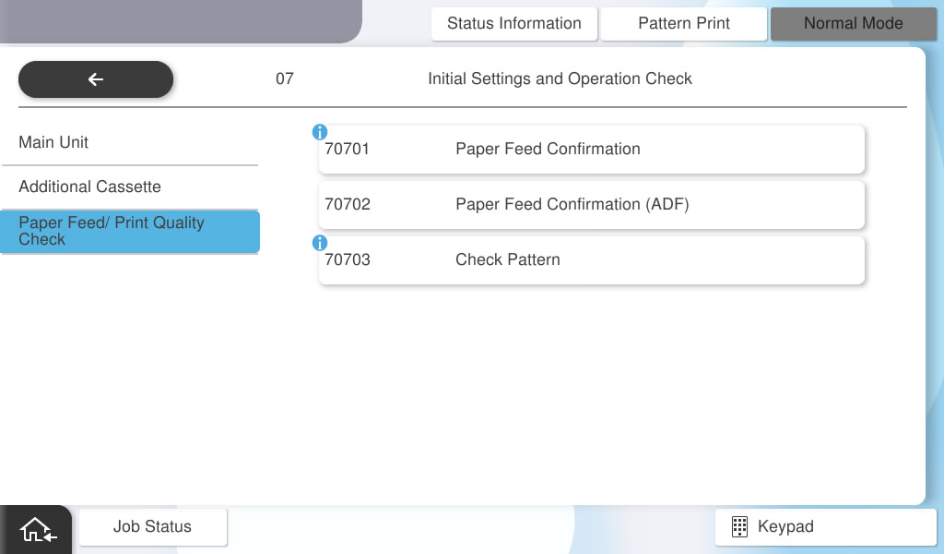Viewport: 945px width, 554px height.
Task: View Job Status
Action: click(x=152, y=527)
